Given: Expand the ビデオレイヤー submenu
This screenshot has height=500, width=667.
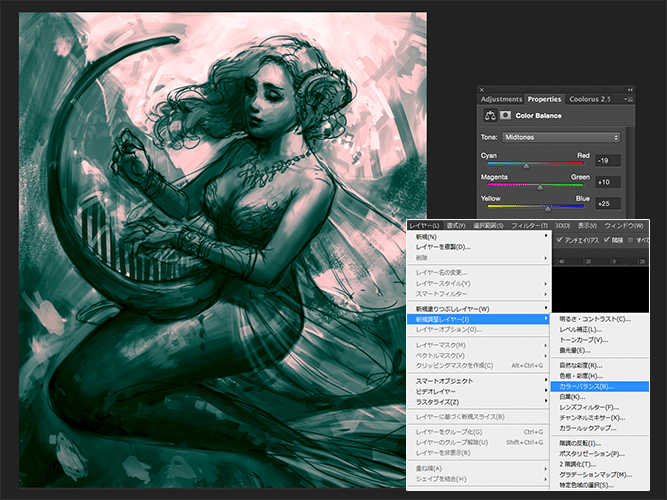Looking at the screenshot, I should [479, 391].
